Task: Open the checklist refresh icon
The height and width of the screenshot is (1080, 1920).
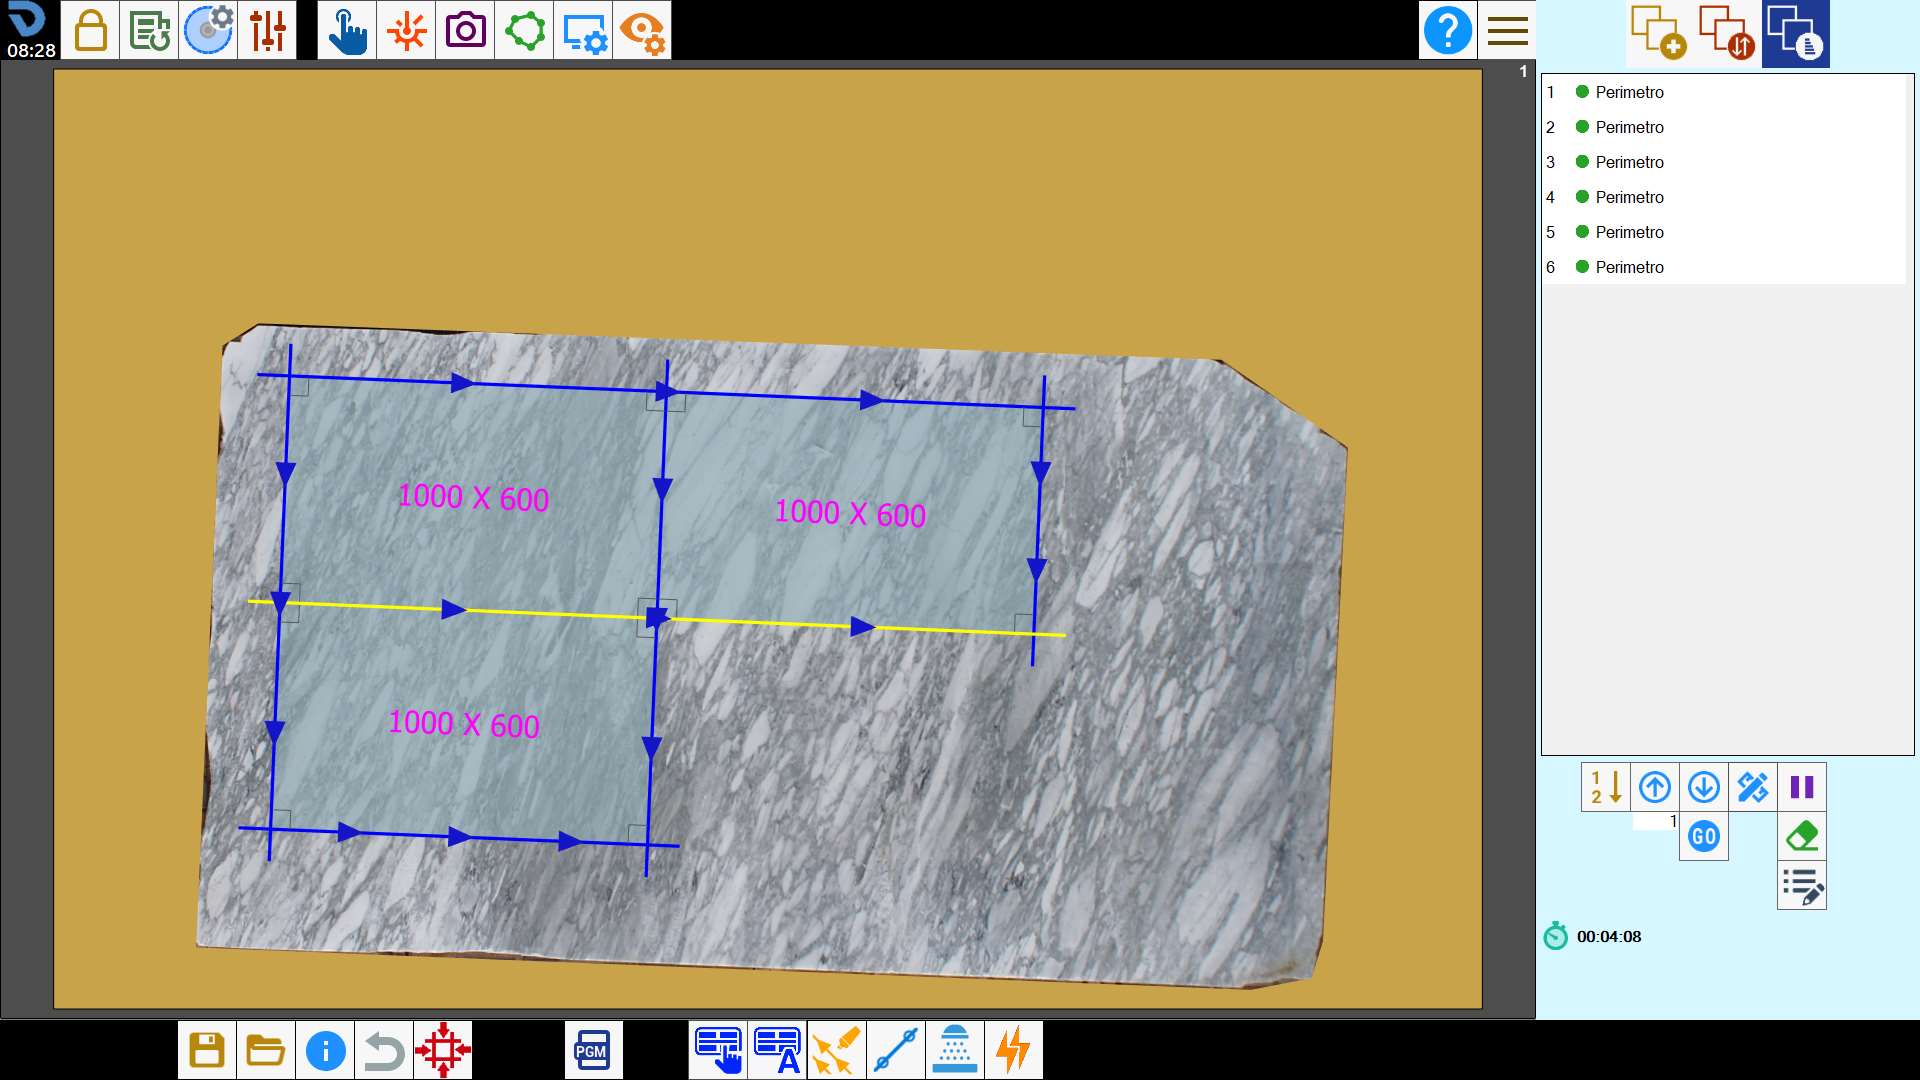Action: [x=149, y=30]
